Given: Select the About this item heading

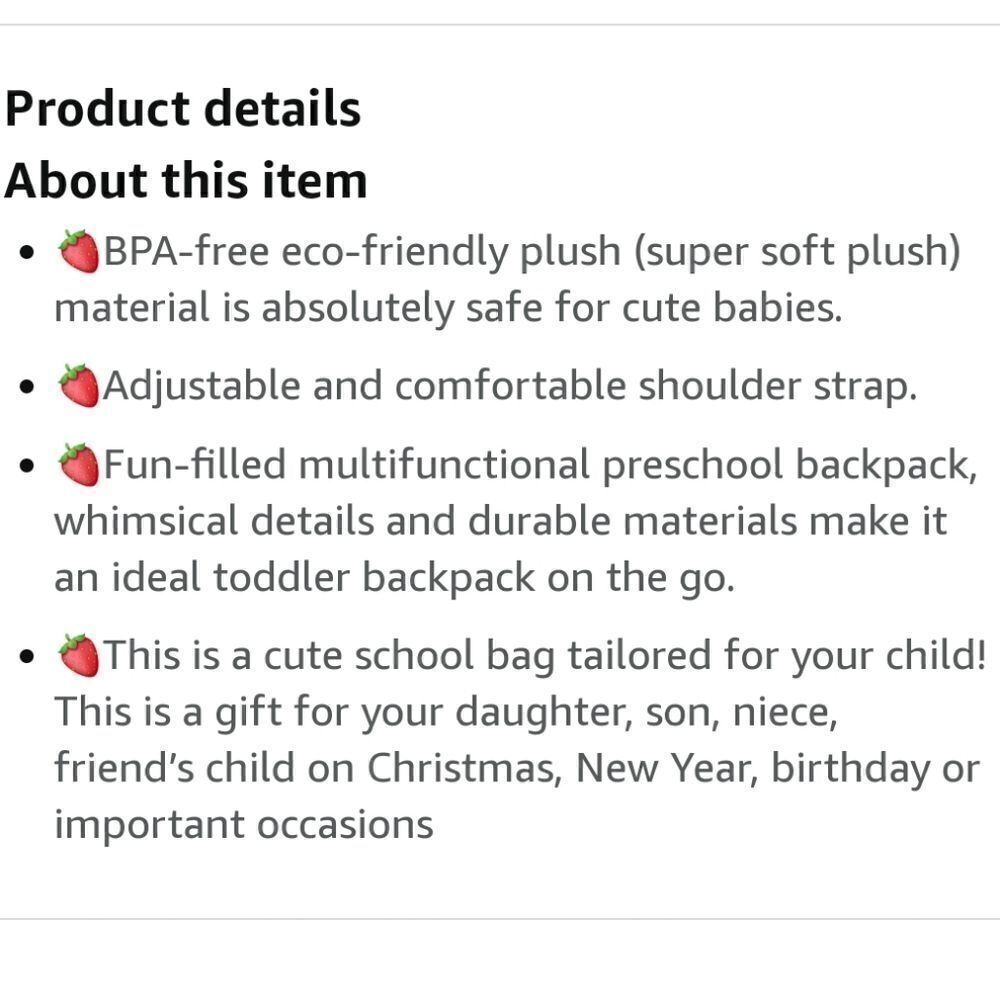Looking at the screenshot, I should tap(186, 180).
